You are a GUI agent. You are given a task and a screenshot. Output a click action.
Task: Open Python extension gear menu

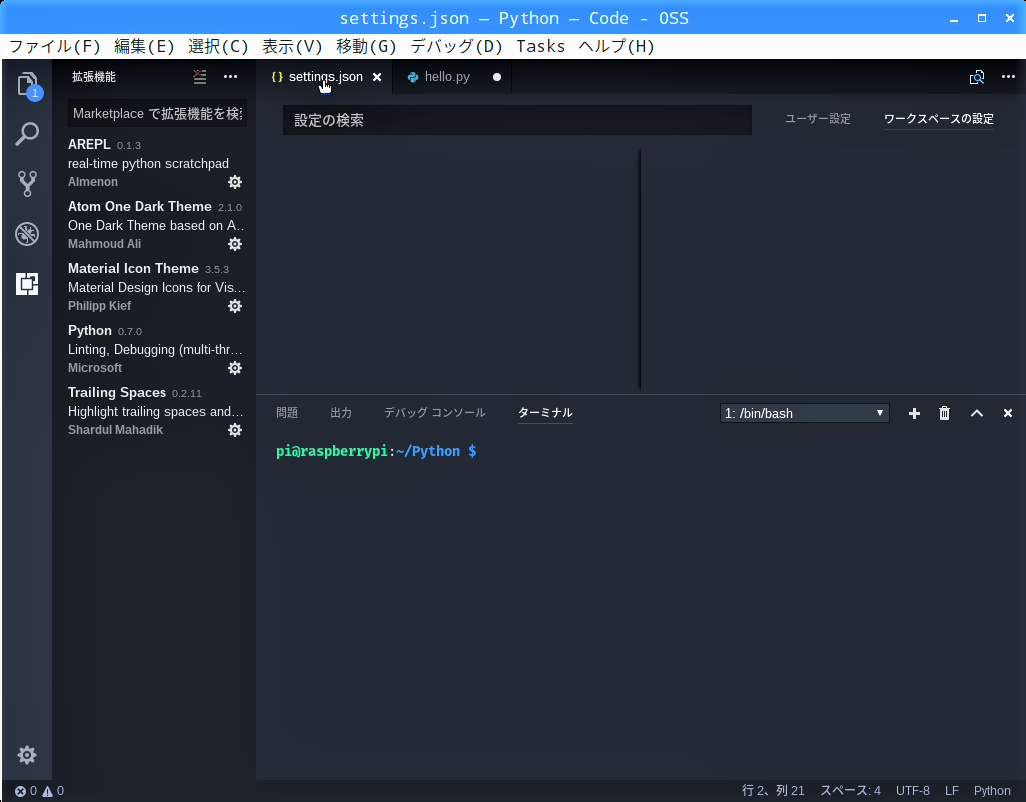[235, 368]
